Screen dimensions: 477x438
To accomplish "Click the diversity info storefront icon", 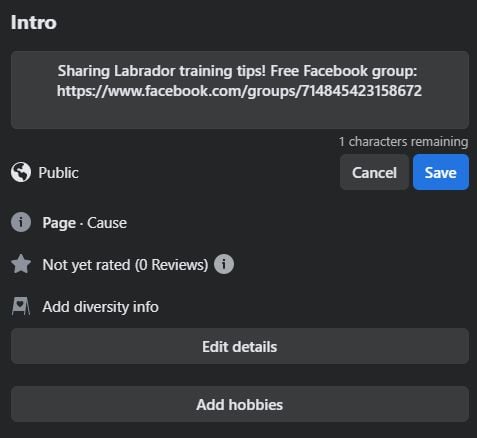I will click(21, 306).
